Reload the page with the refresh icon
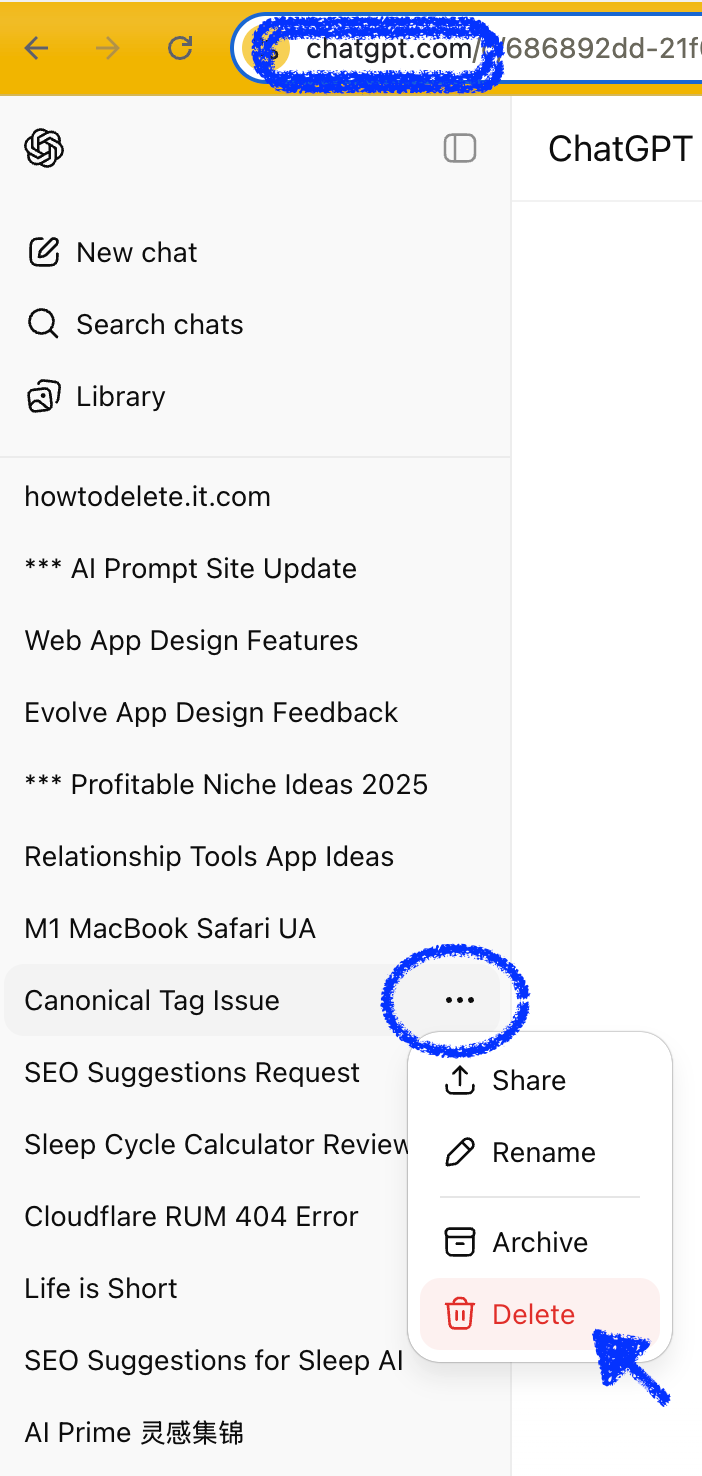The width and height of the screenshot is (702, 1476). pos(180,48)
